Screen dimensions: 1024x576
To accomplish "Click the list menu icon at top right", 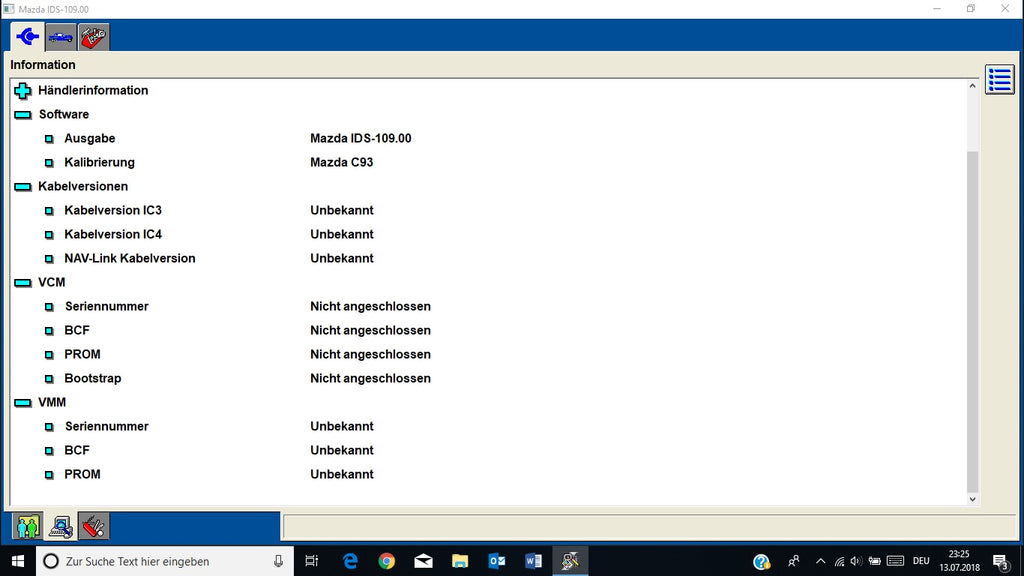I will [999, 80].
